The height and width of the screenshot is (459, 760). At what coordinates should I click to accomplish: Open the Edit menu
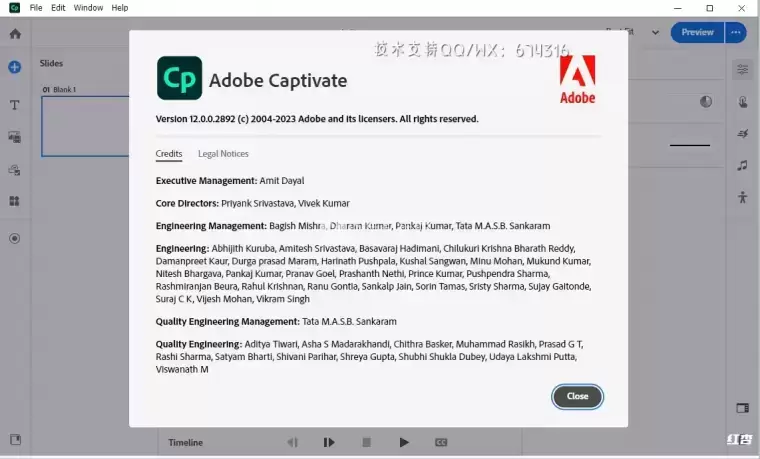click(58, 8)
